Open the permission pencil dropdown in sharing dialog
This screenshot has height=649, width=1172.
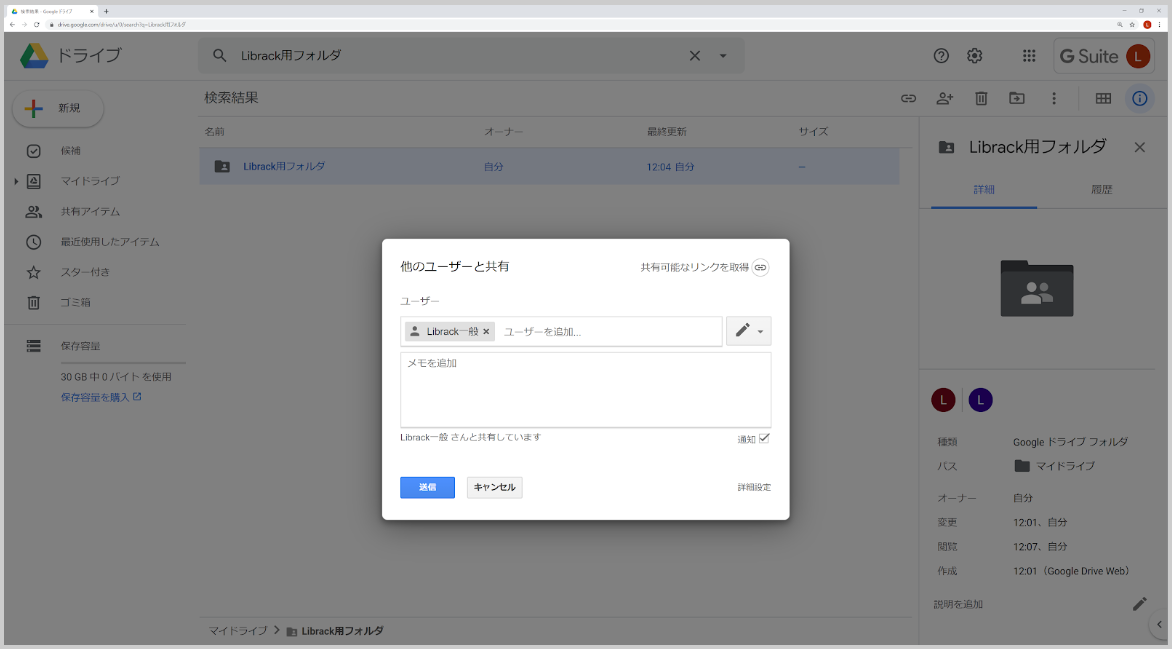[x=748, y=331]
